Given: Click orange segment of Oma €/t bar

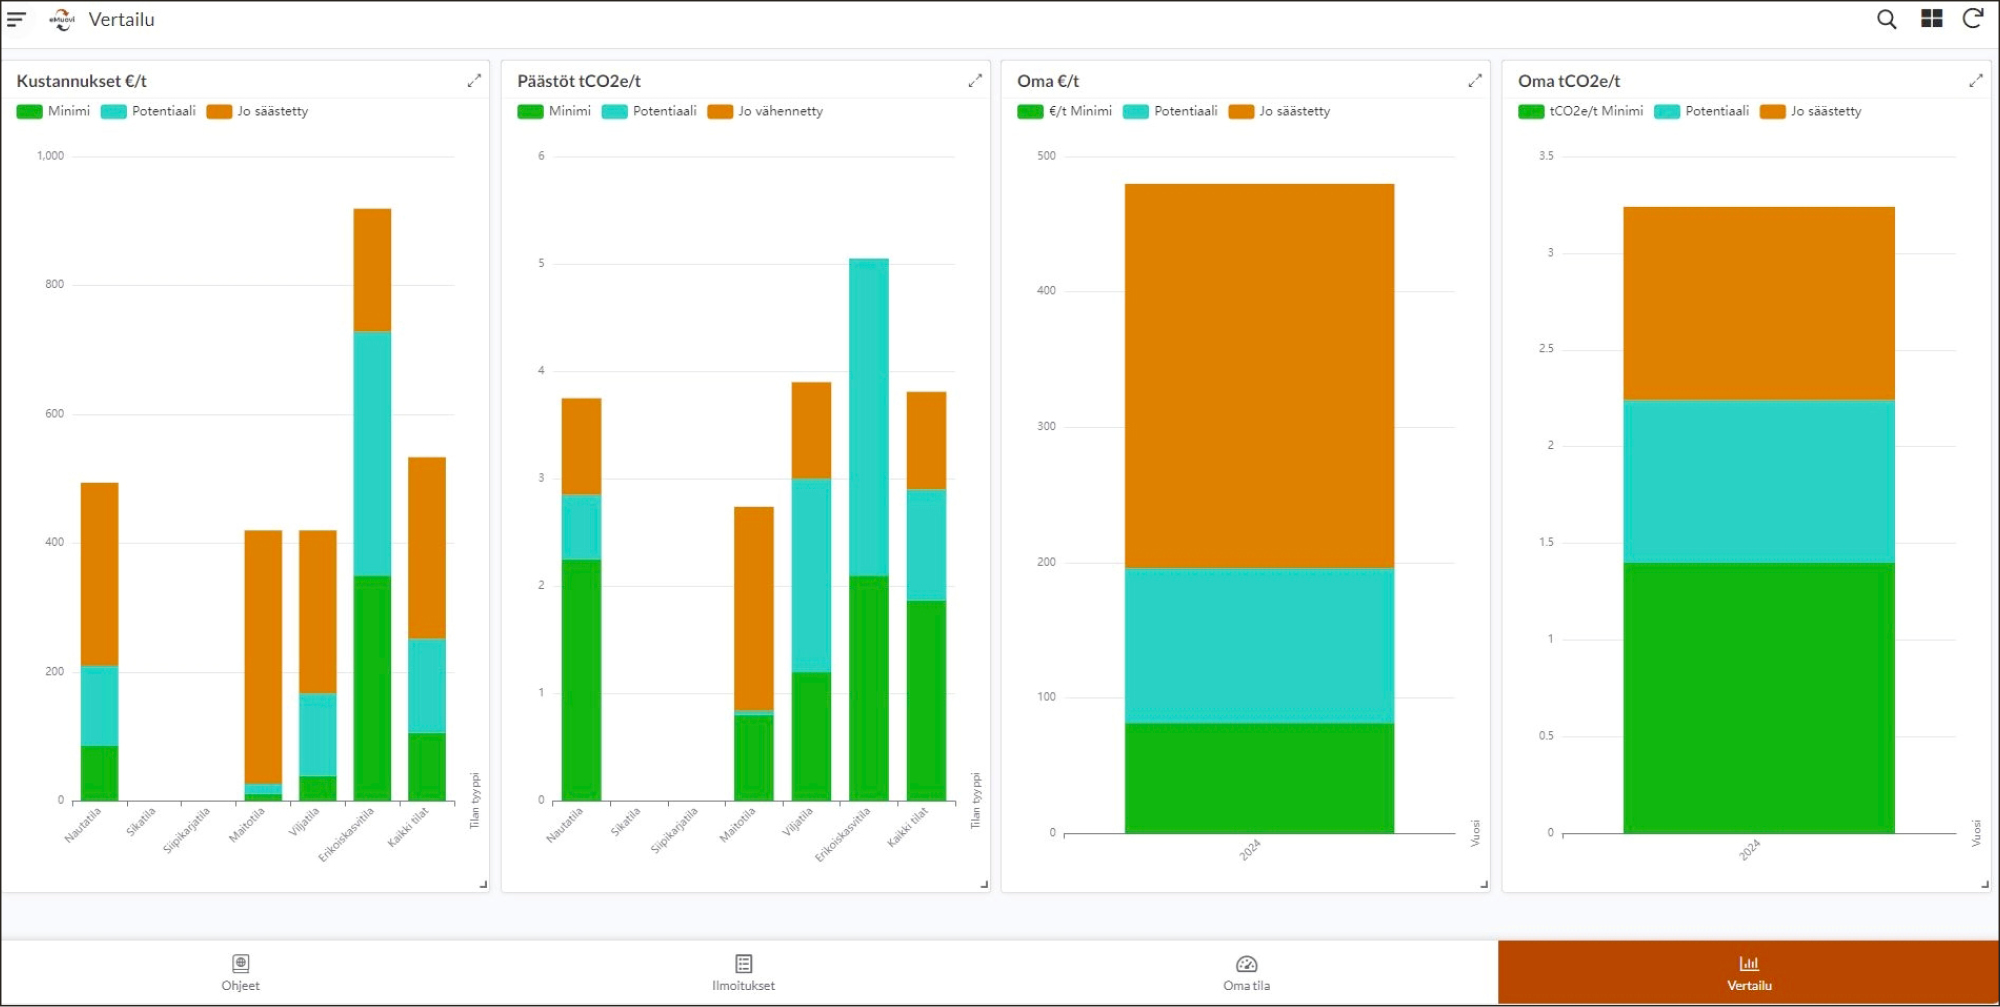Looking at the screenshot, I should (x=1259, y=376).
